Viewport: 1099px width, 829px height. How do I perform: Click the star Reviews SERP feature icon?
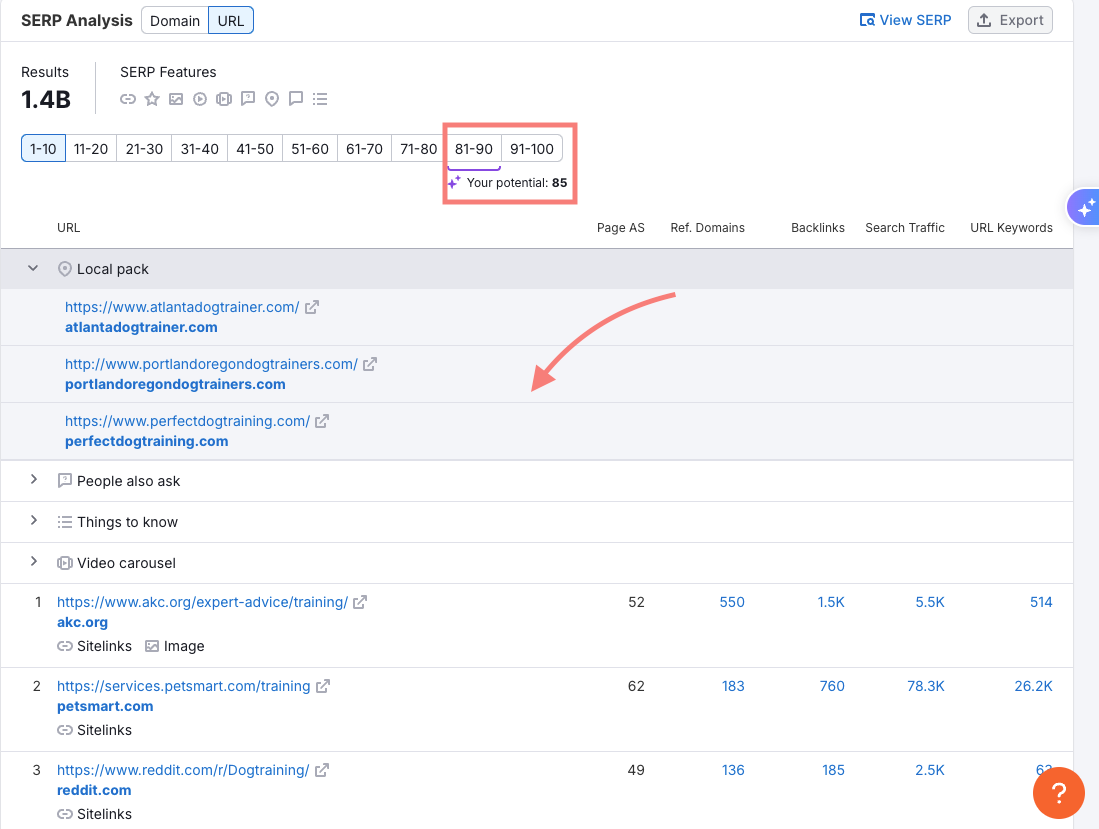click(152, 98)
